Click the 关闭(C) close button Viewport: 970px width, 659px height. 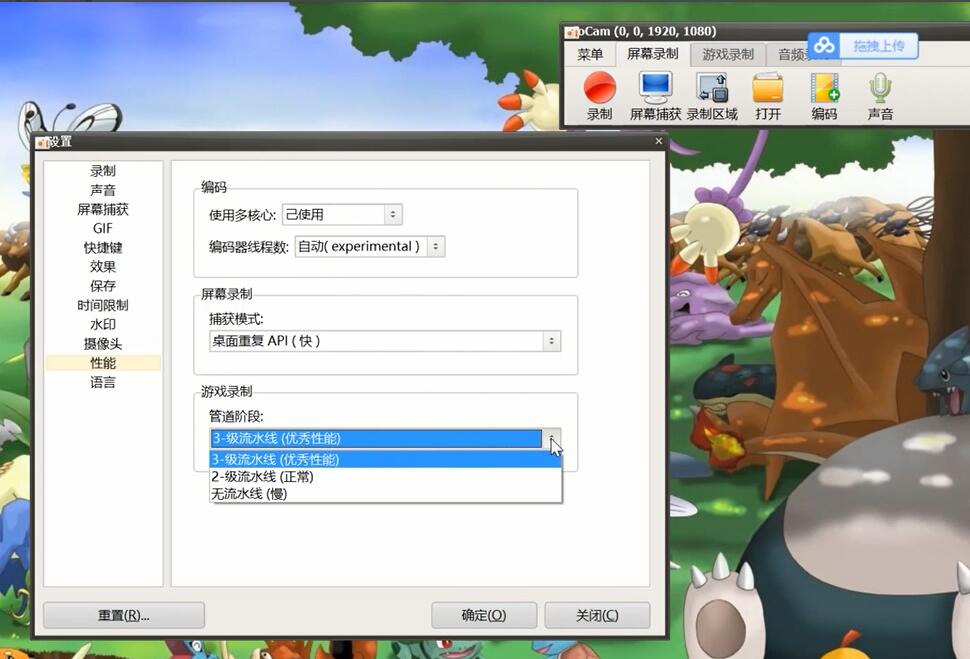point(597,615)
